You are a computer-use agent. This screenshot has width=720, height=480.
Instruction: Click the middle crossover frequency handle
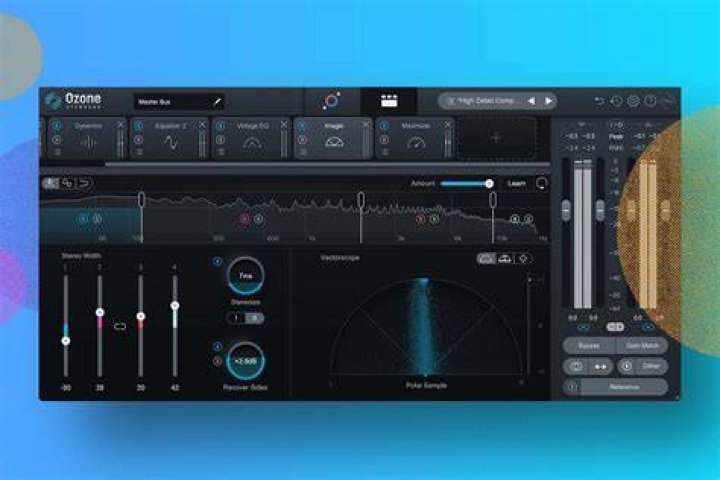click(361, 200)
